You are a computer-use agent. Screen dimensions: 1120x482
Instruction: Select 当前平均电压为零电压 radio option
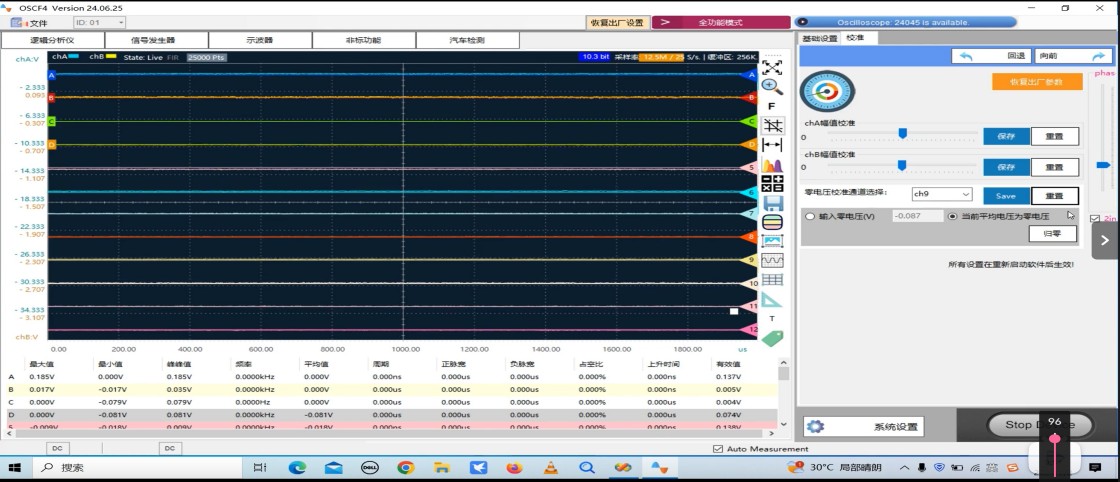pos(952,216)
